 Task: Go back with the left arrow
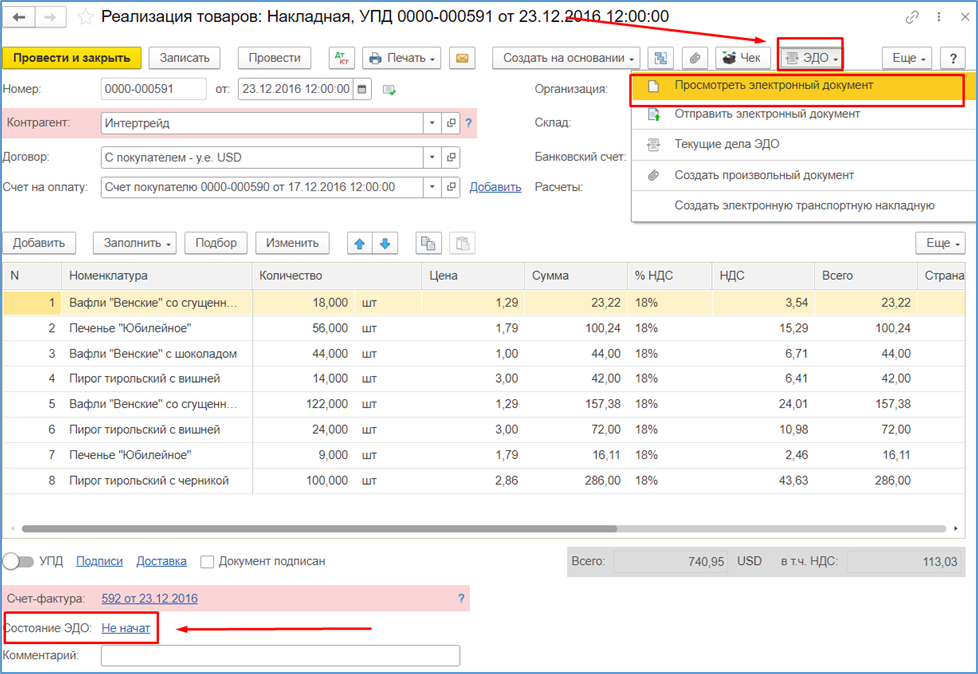[19, 17]
